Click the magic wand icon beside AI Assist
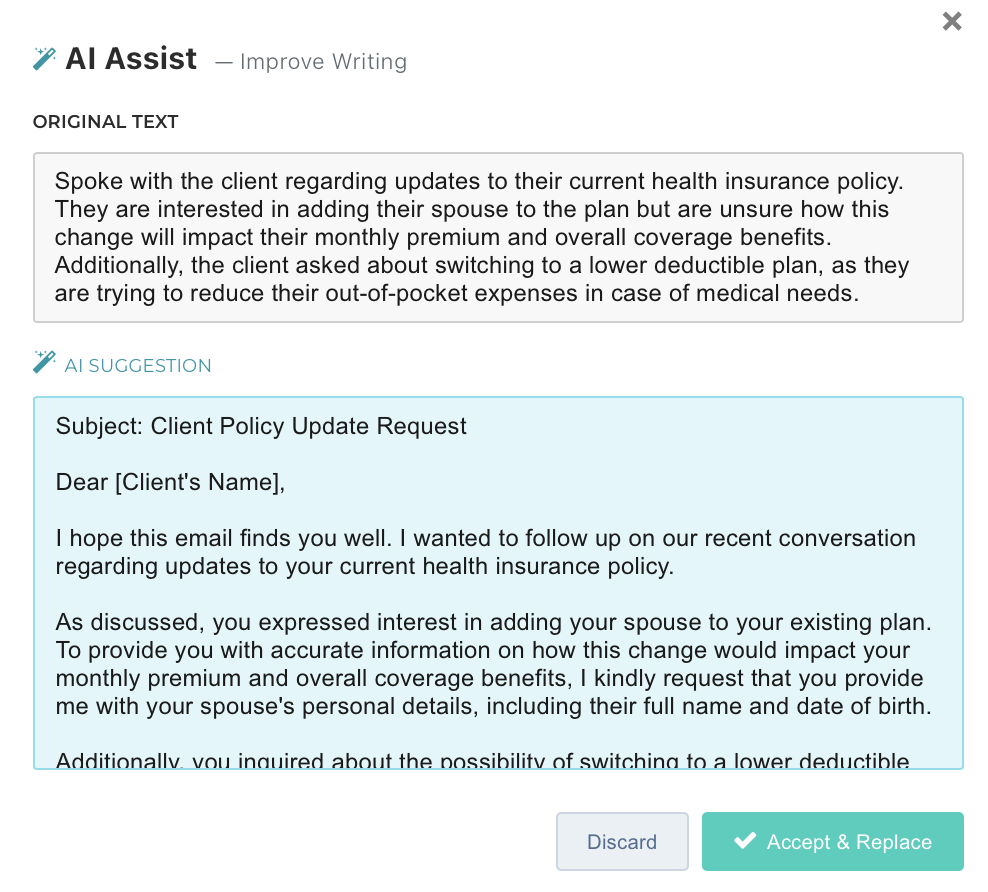The width and height of the screenshot is (988, 892). tap(44, 59)
